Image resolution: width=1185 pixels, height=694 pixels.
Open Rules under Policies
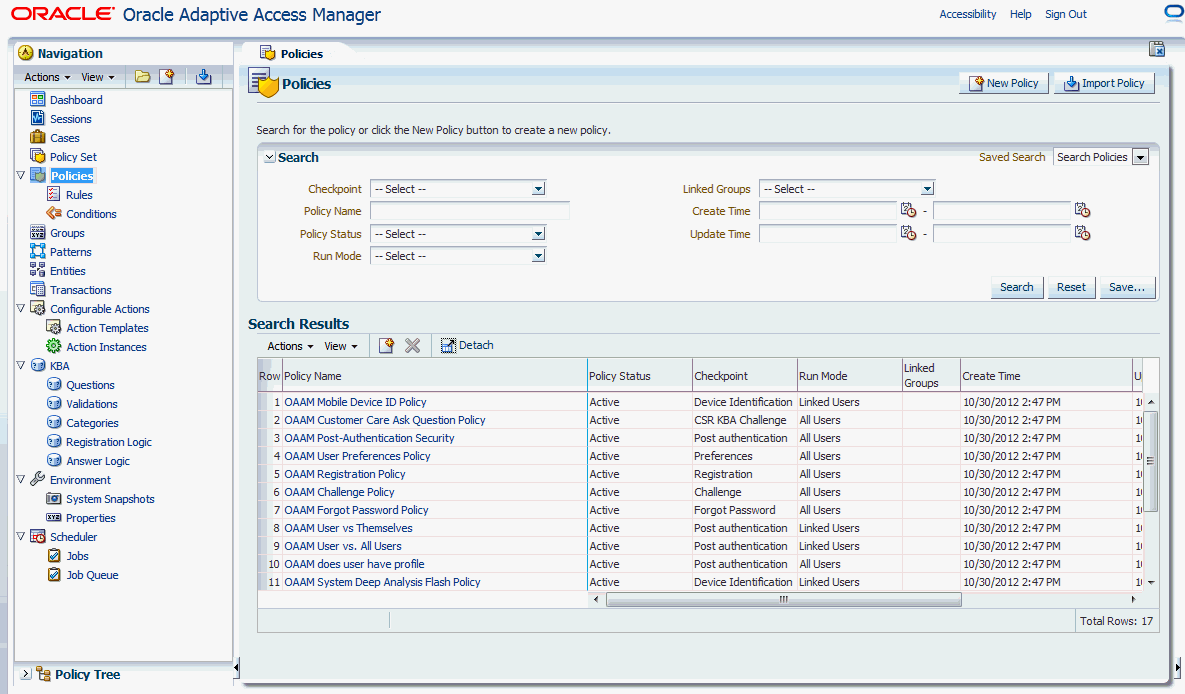(79, 194)
